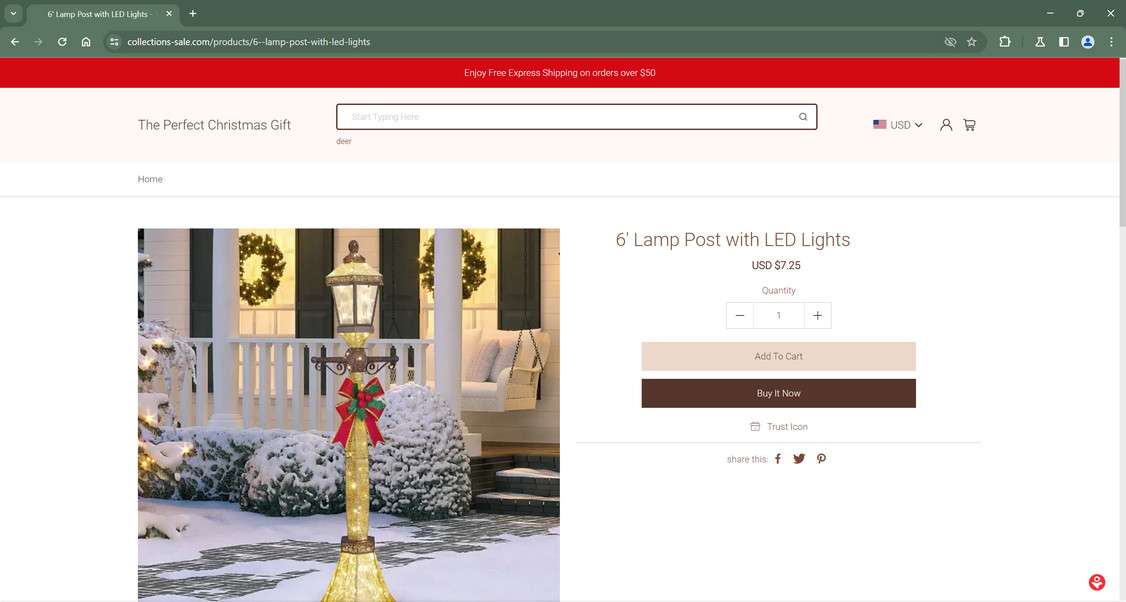Go to Home breadcrumb link
The width and height of the screenshot is (1126, 602).
point(150,179)
